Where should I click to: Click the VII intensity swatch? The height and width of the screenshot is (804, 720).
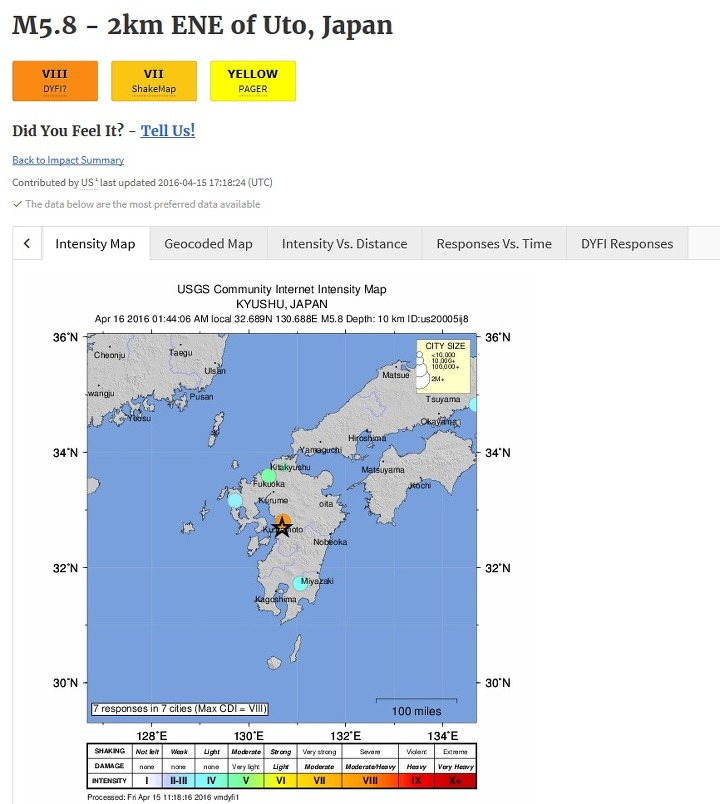tap(319, 781)
